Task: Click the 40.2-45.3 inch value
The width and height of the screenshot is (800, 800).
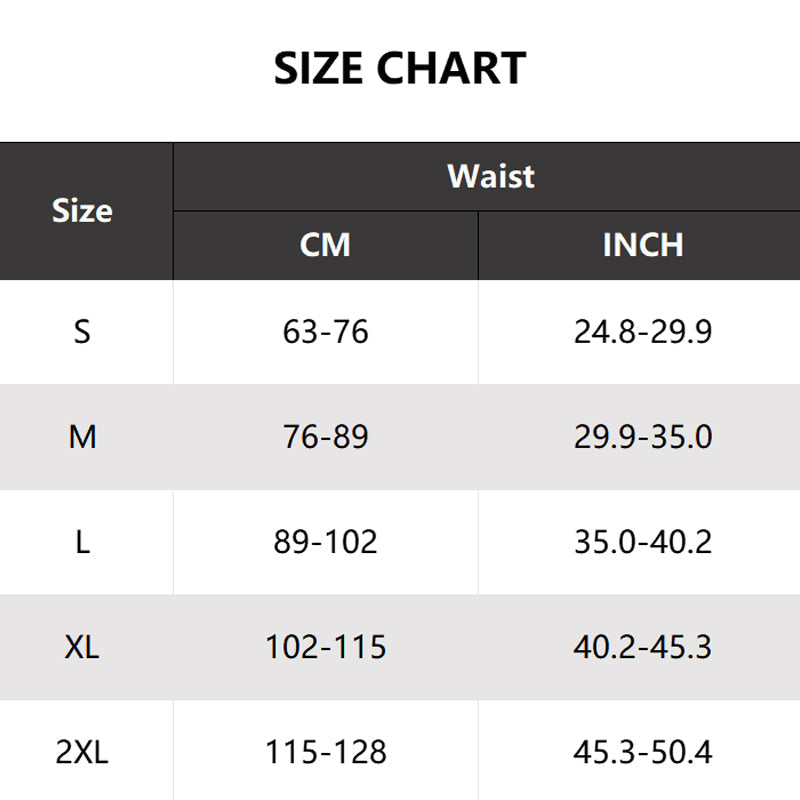Action: (x=643, y=647)
